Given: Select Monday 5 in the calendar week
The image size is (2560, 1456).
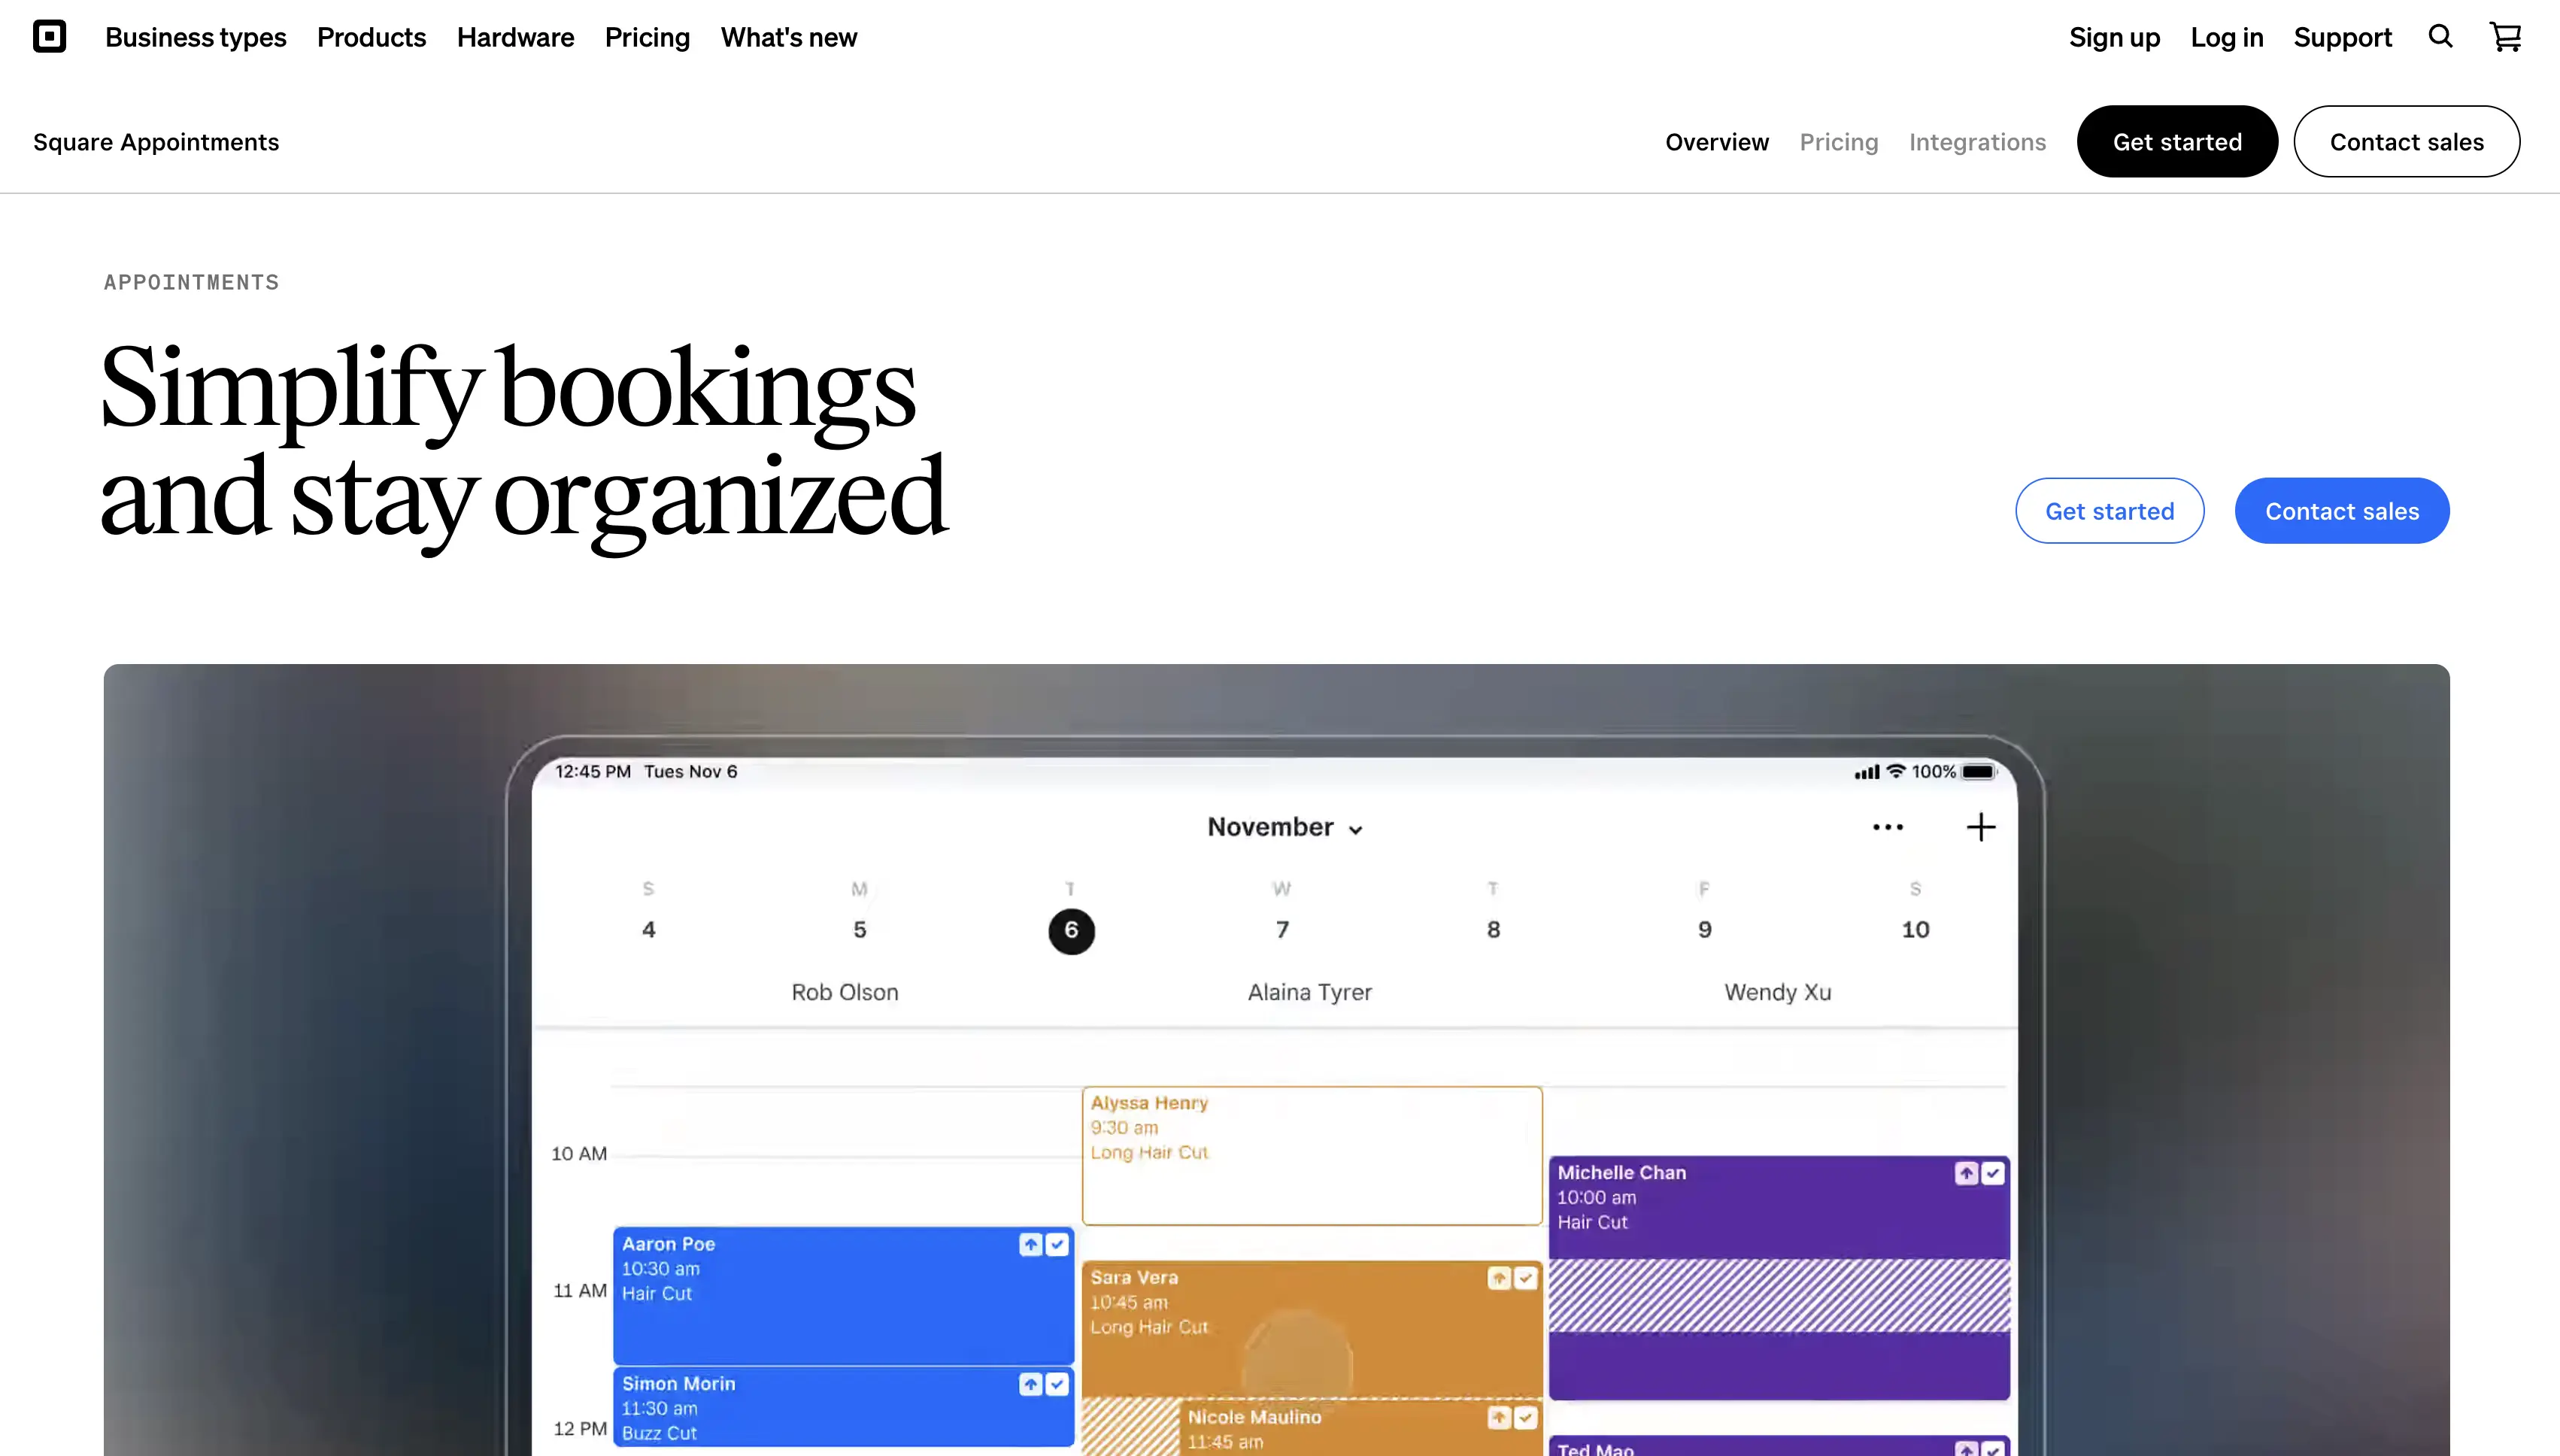Looking at the screenshot, I should point(860,929).
